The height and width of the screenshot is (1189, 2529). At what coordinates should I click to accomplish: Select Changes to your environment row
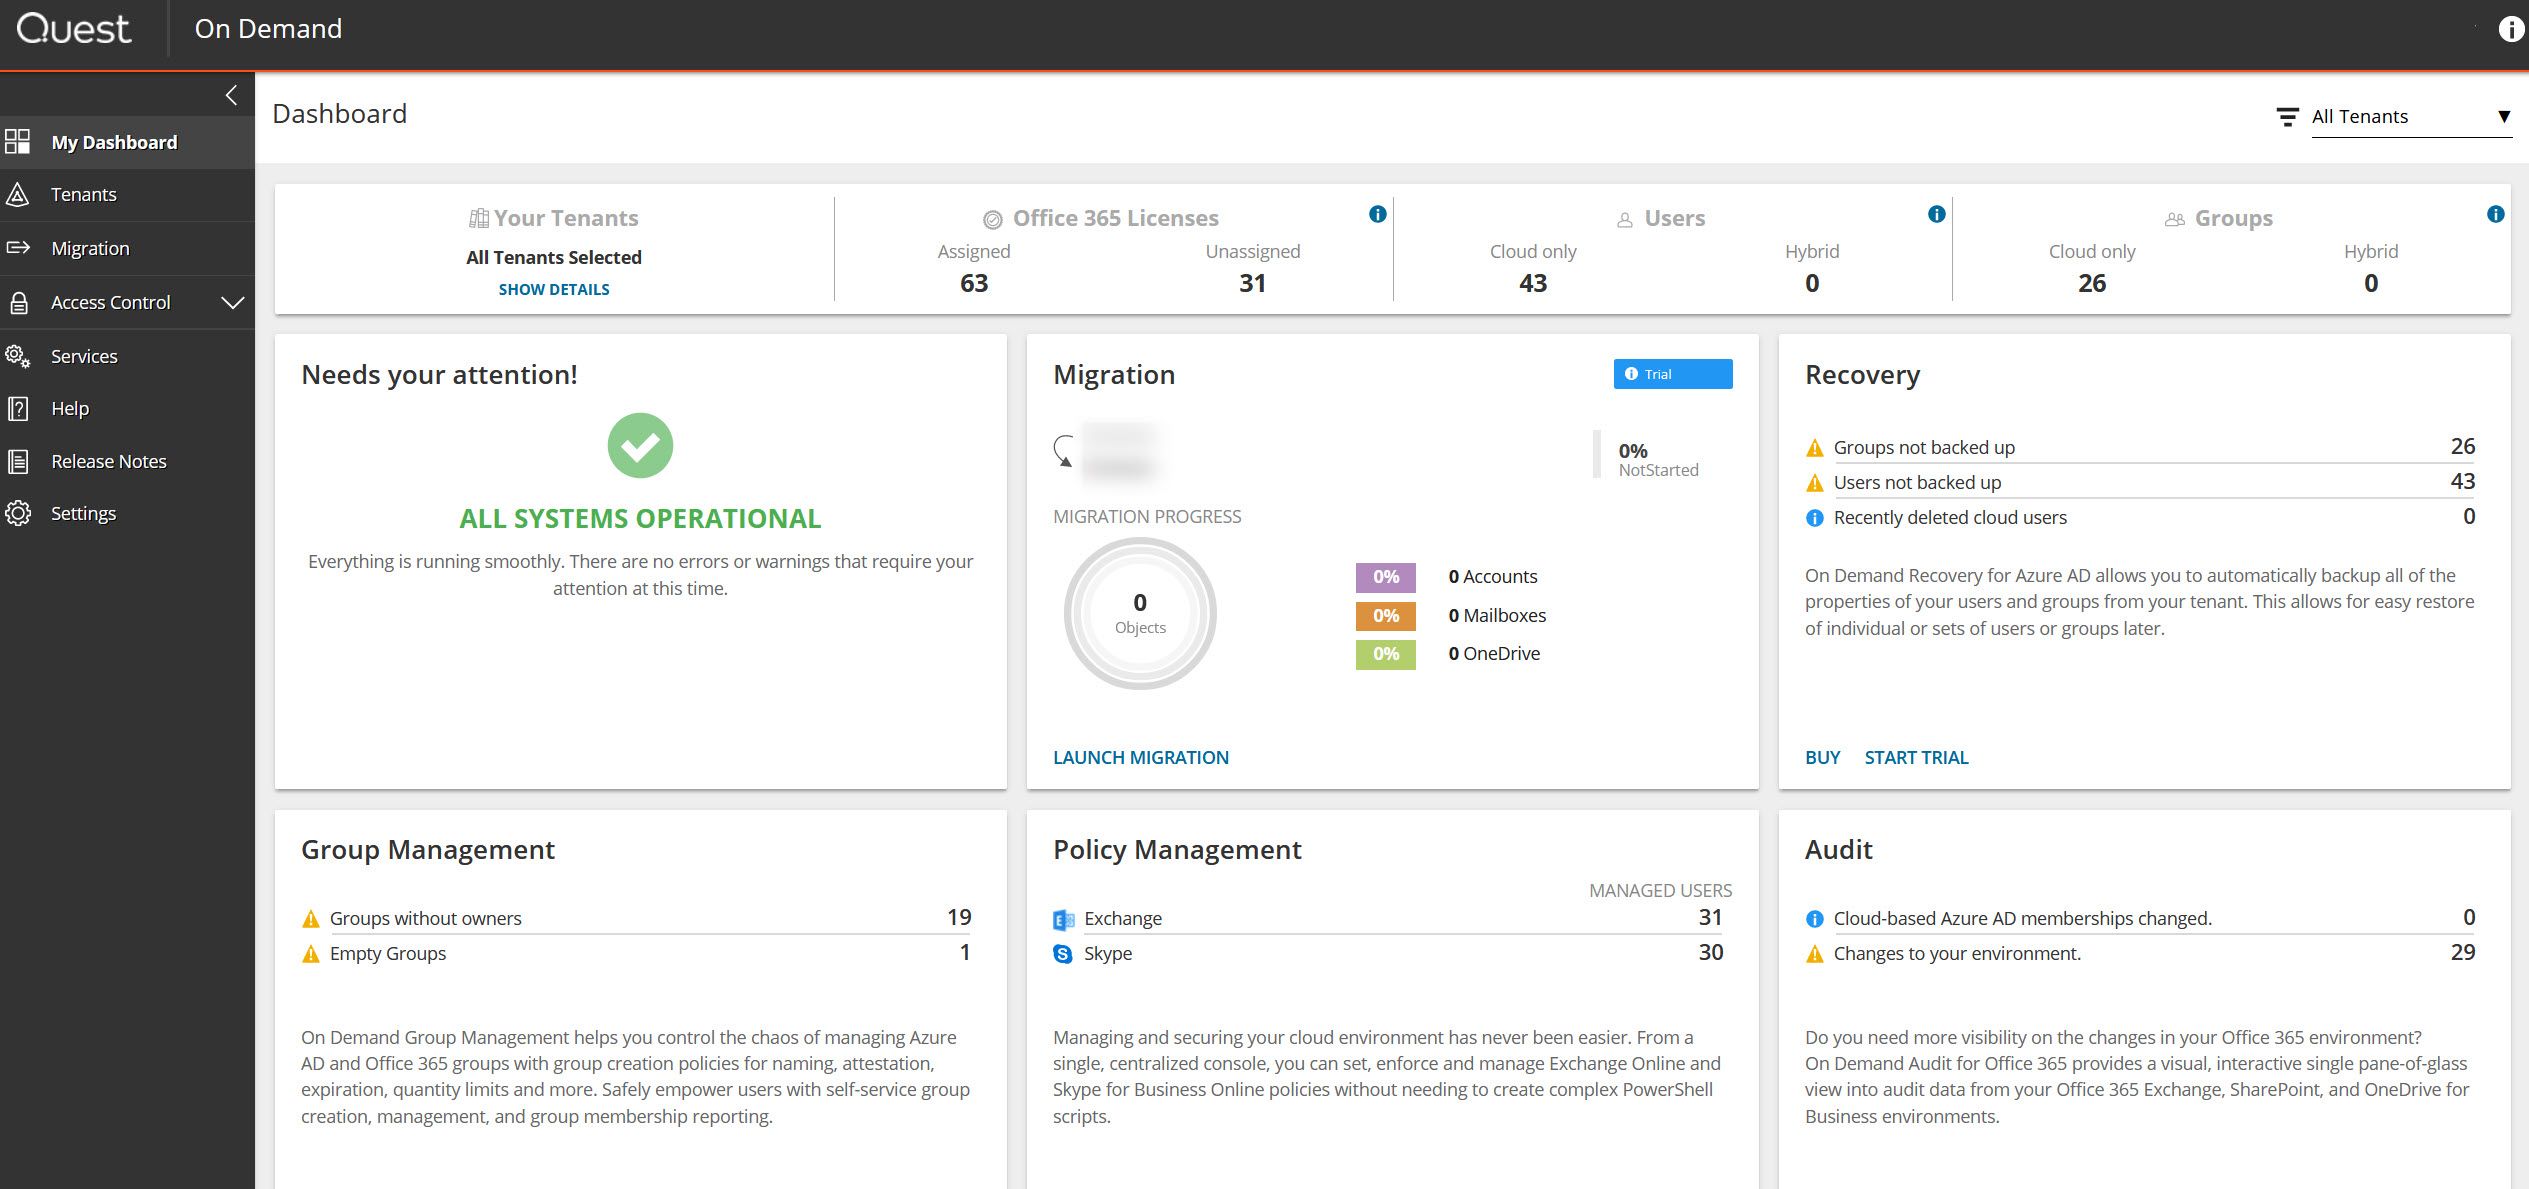[x=2140, y=953]
